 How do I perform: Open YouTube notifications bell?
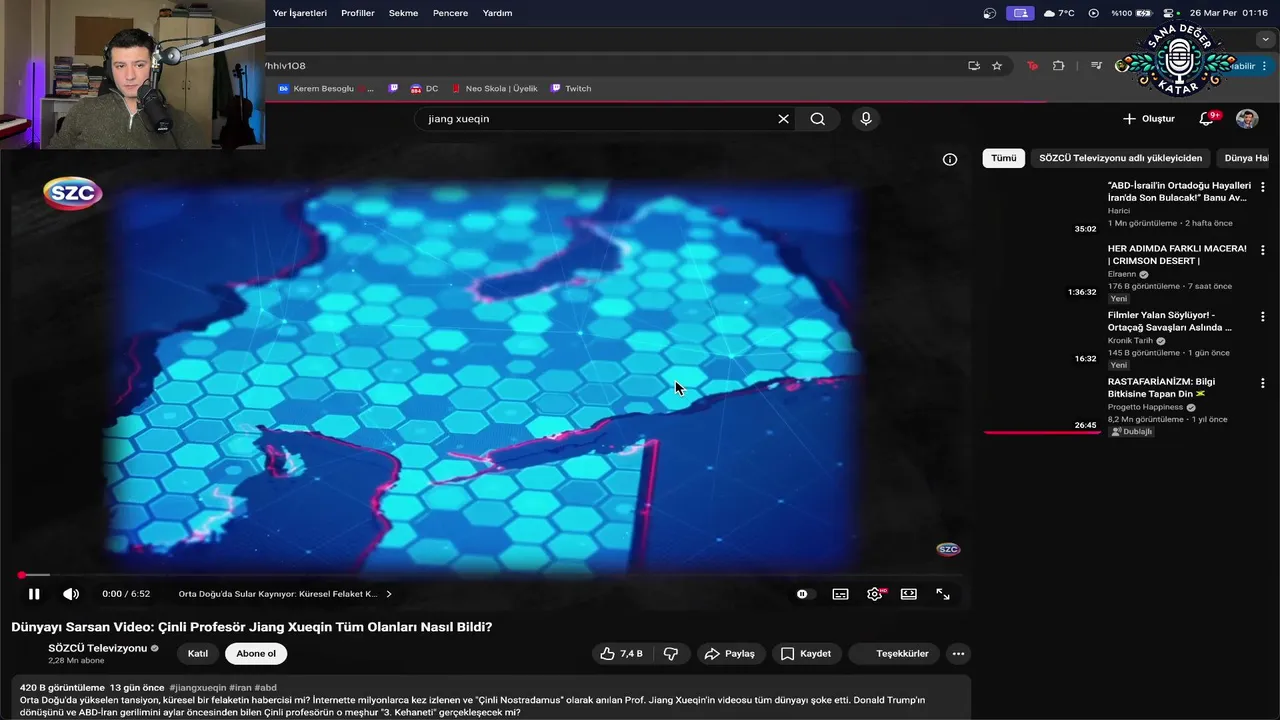point(1207,119)
